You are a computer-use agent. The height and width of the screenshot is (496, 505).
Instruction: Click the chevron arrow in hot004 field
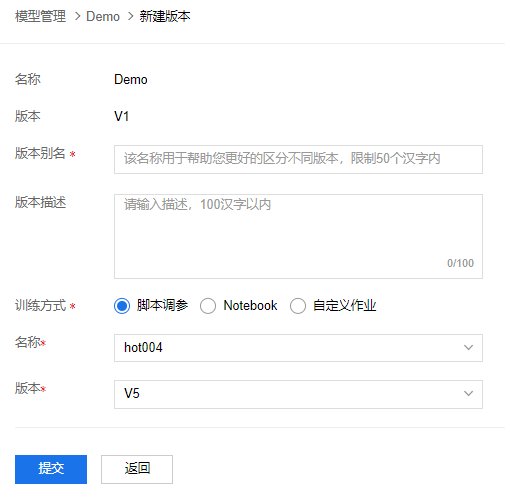pyautogui.click(x=468, y=348)
